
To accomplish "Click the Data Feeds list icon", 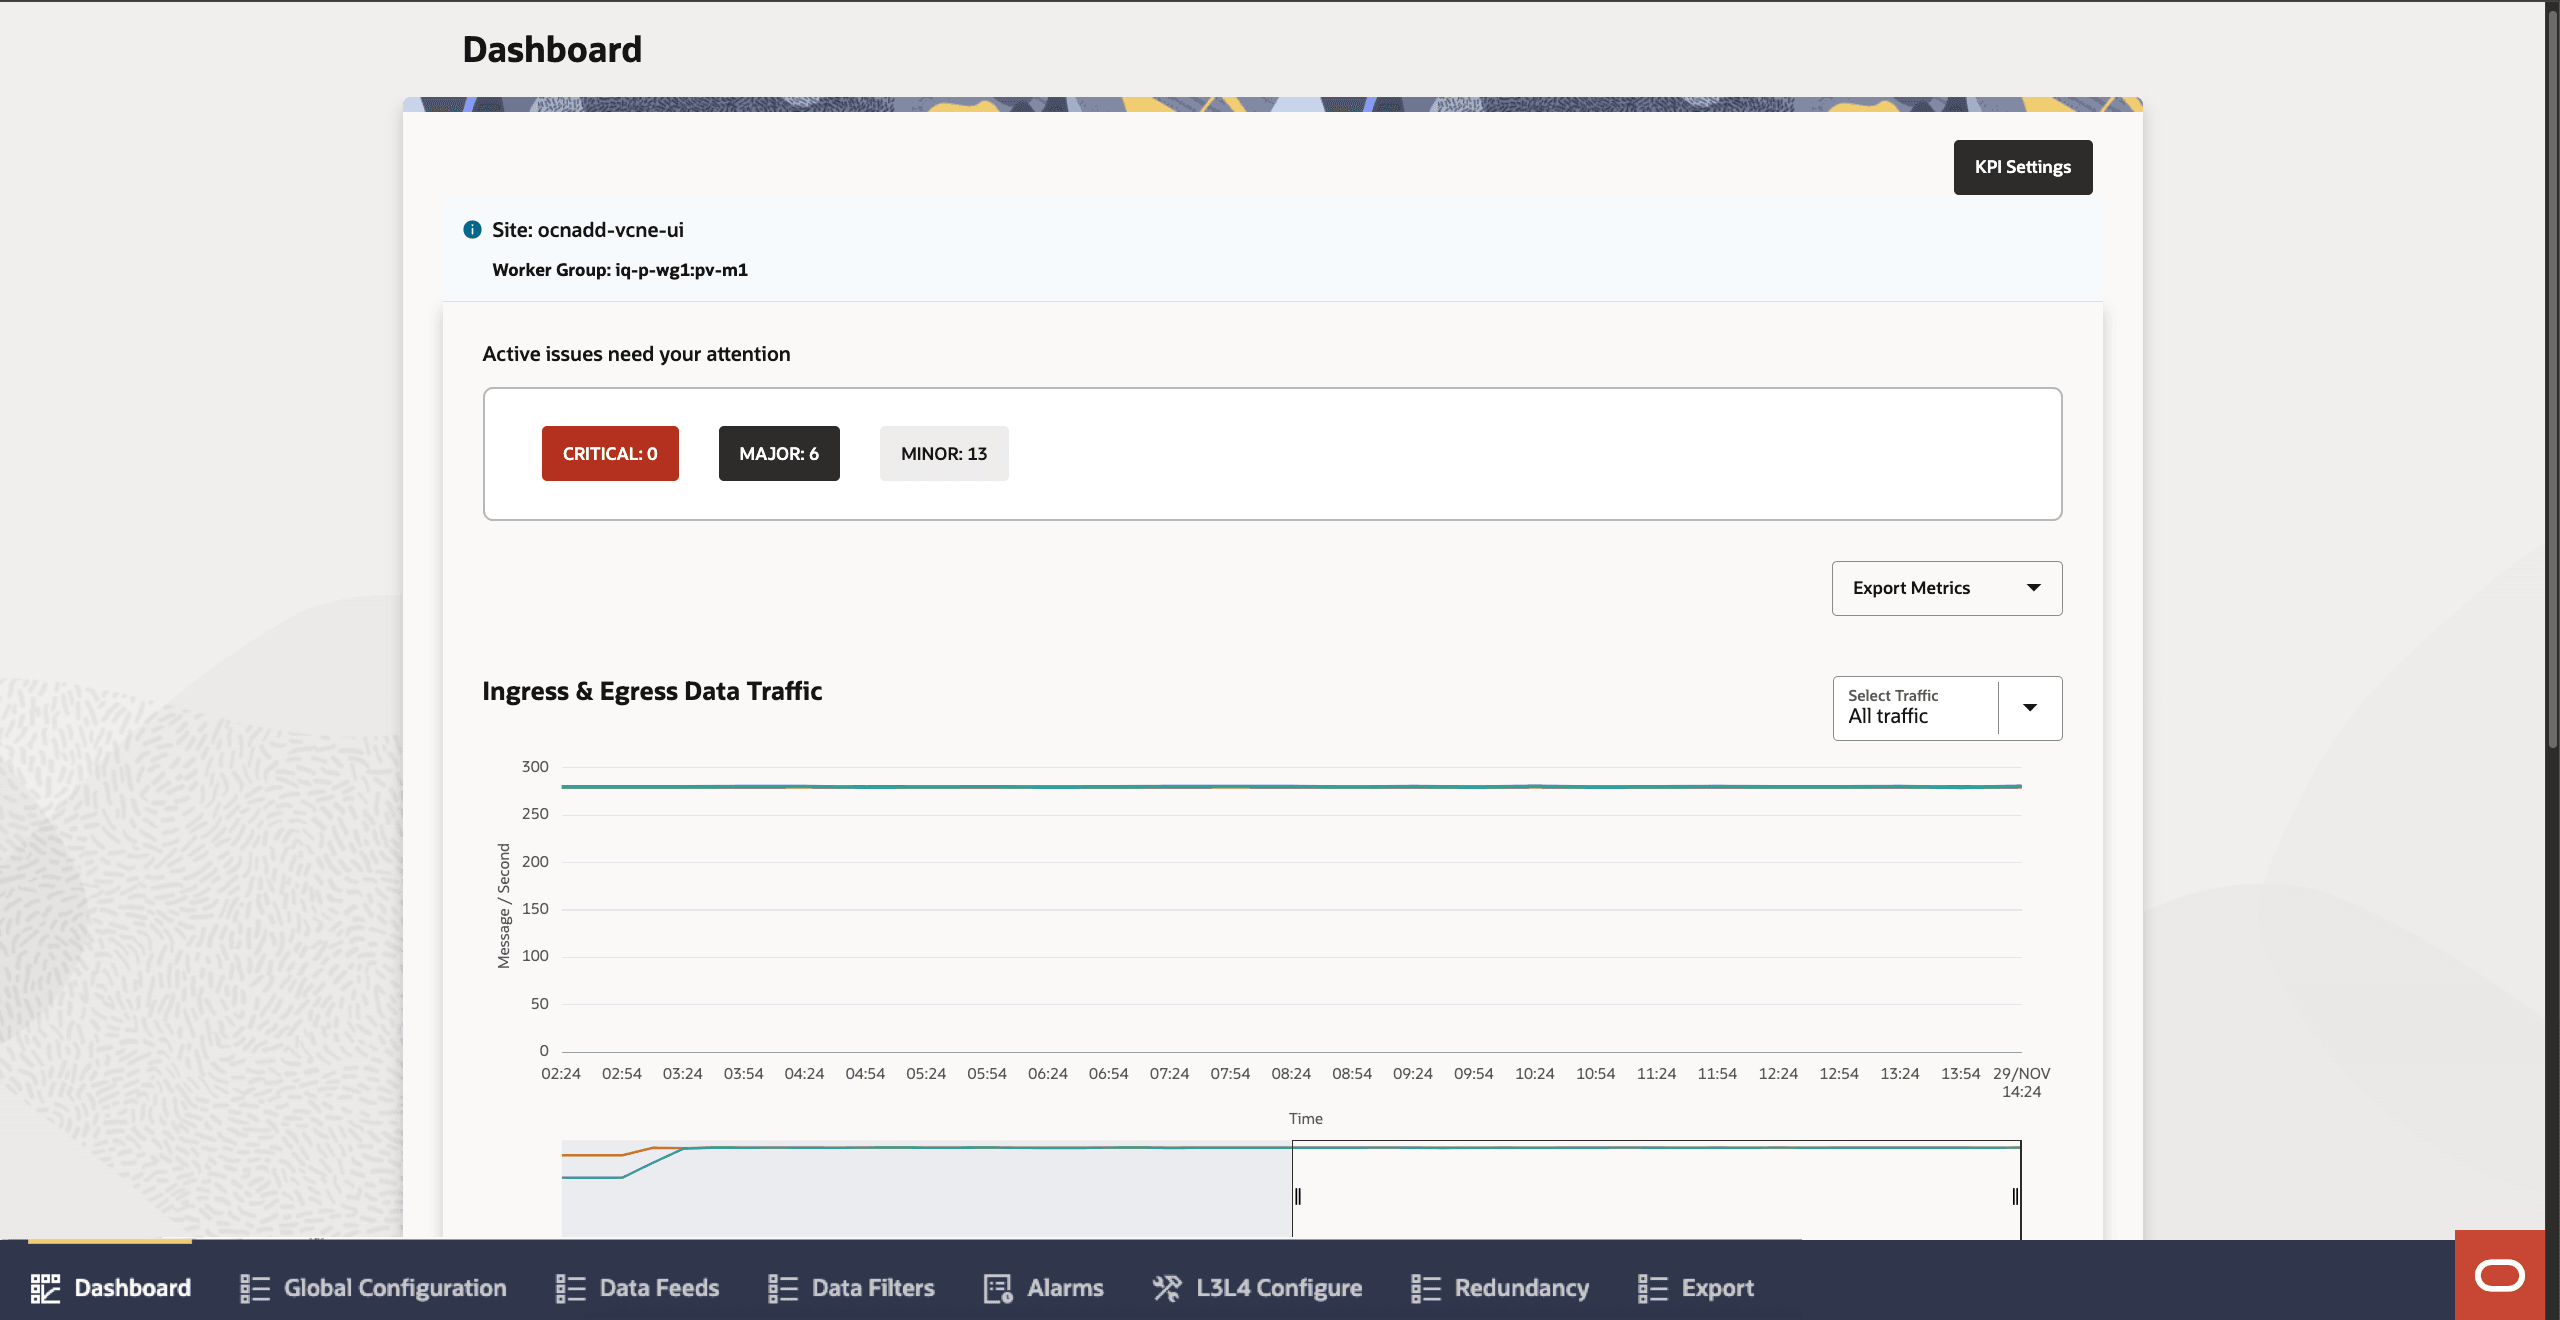I will (x=570, y=1288).
